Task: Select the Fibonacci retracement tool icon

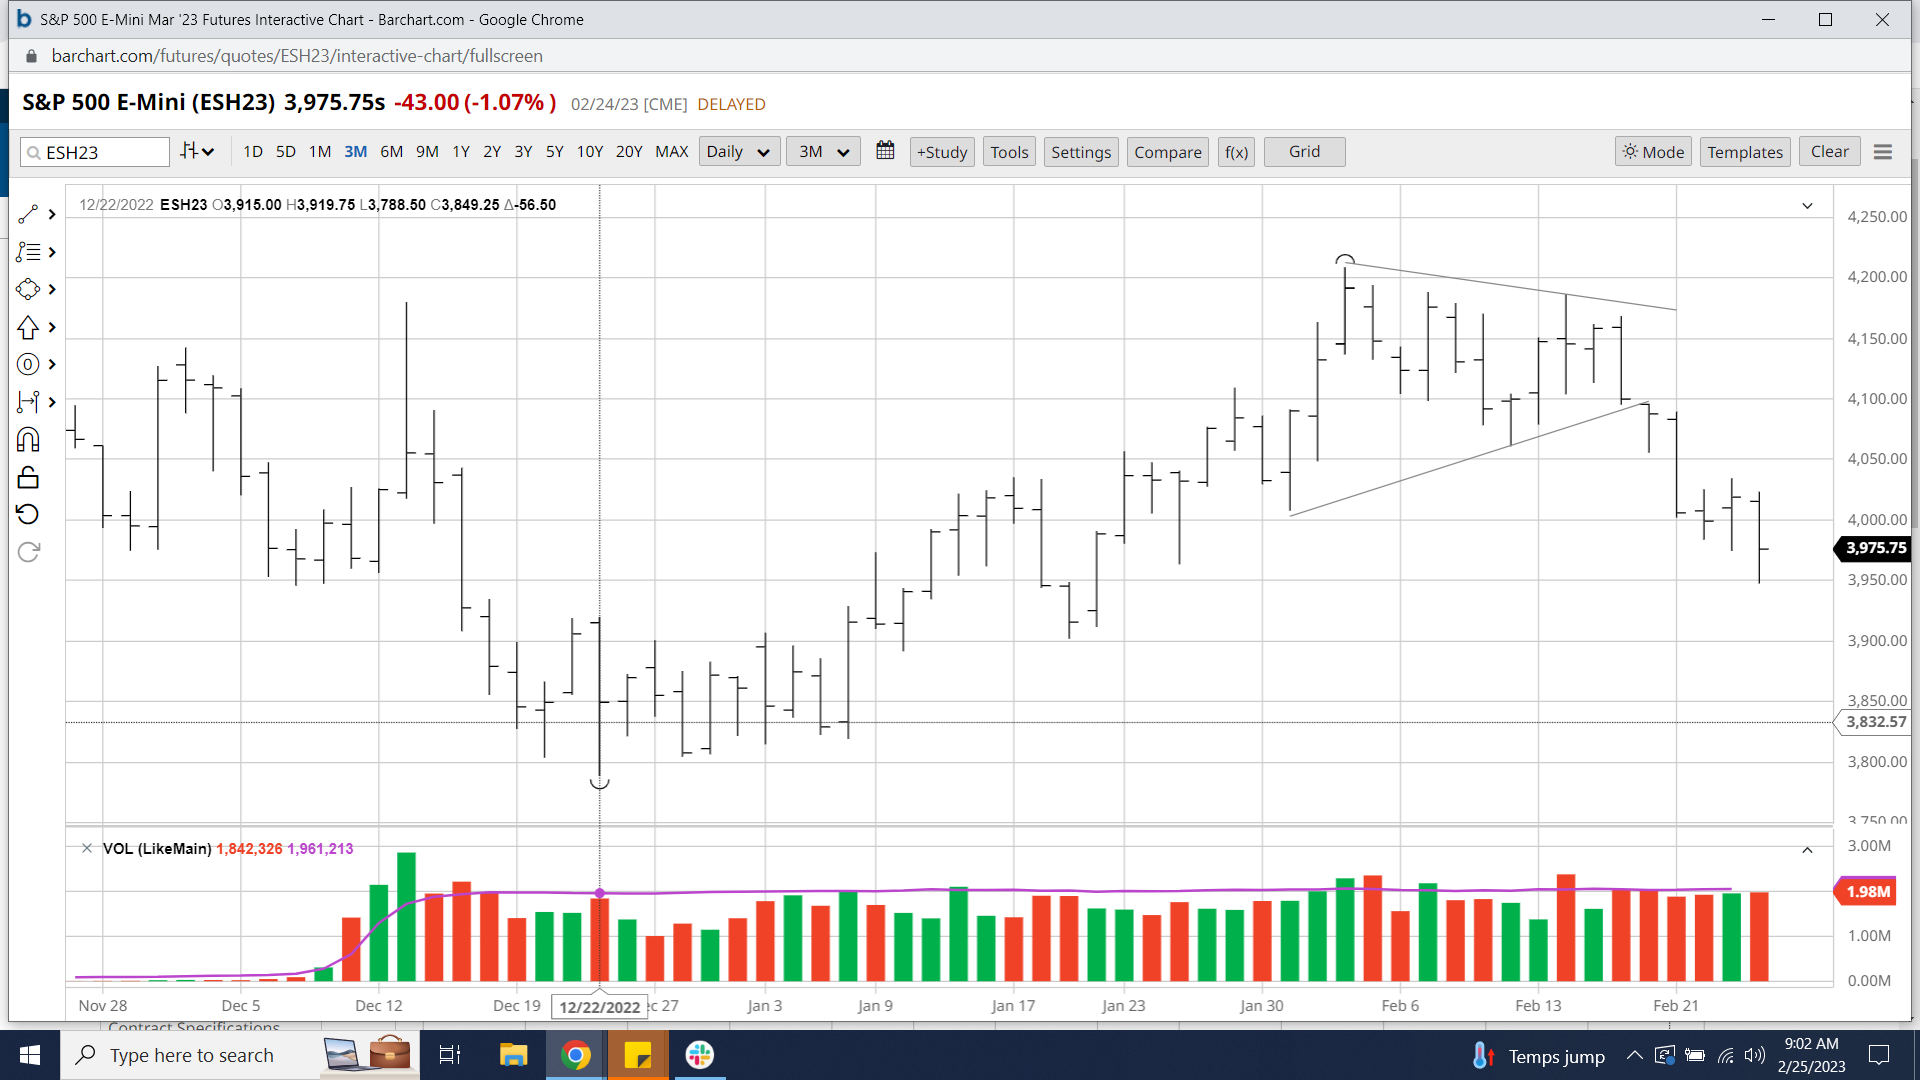Action: (28, 252)
